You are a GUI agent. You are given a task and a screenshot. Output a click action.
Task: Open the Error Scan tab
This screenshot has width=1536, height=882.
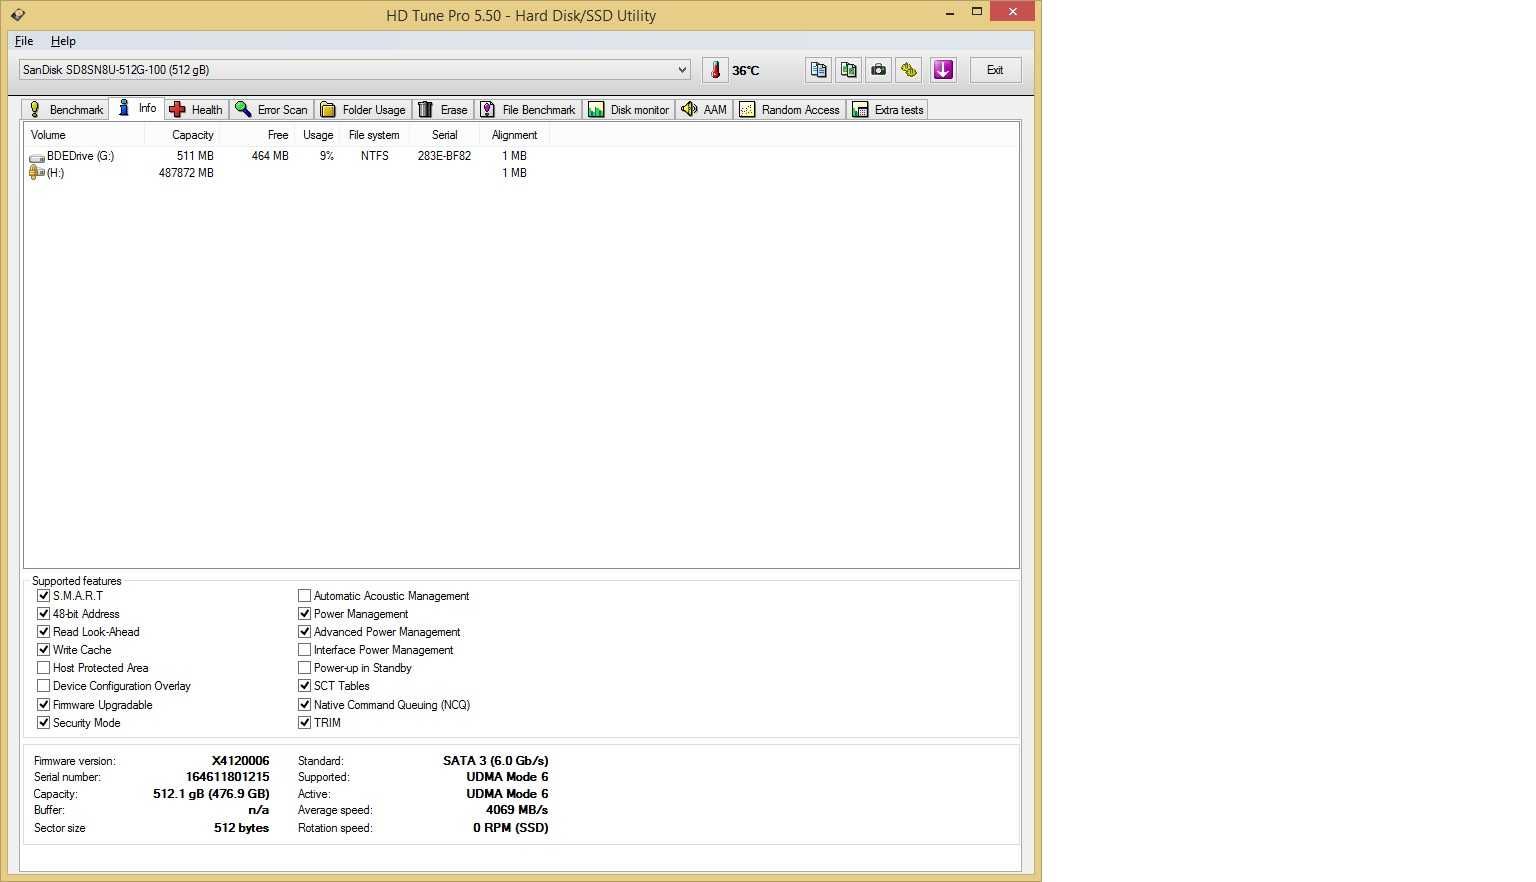pos(271,110)
